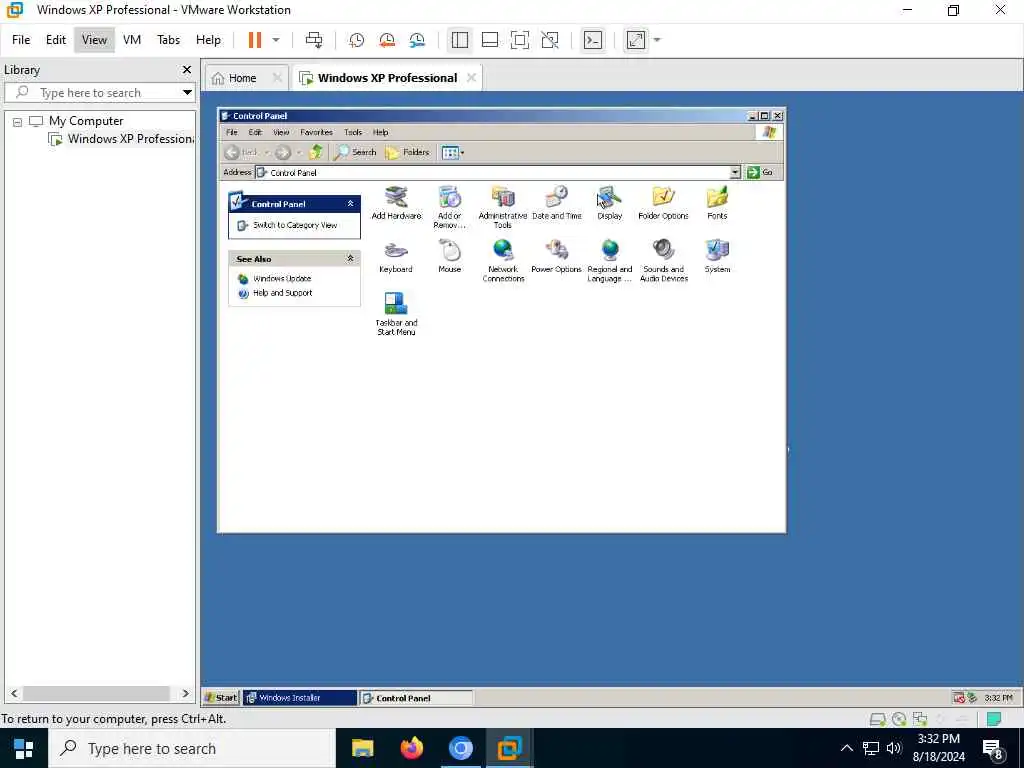The width and height of the screenshot is (1024, 768).
Task: Open the stretch guest dropdown arrow
Action: click(657, 40)
